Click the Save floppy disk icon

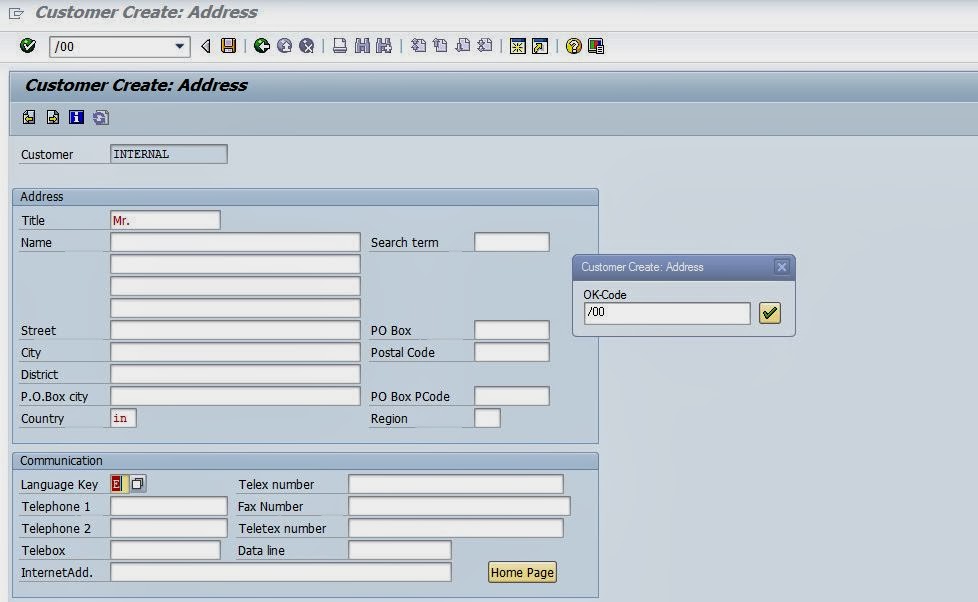click(229, 46)
